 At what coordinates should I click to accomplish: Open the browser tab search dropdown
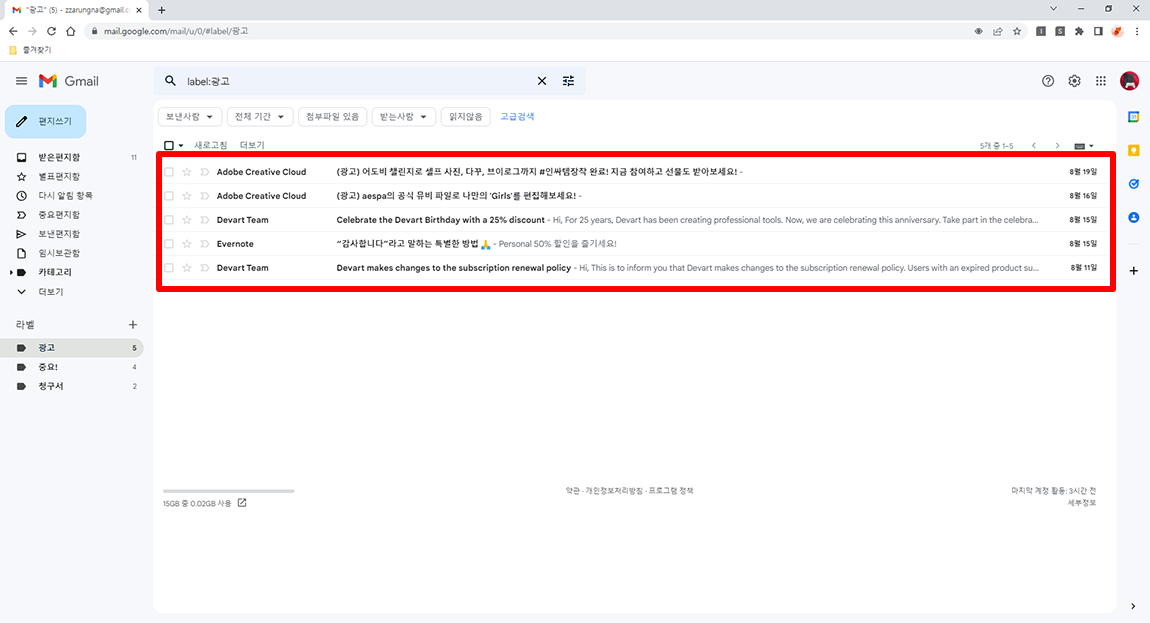pyautogui.click(x=1053, y=9)
